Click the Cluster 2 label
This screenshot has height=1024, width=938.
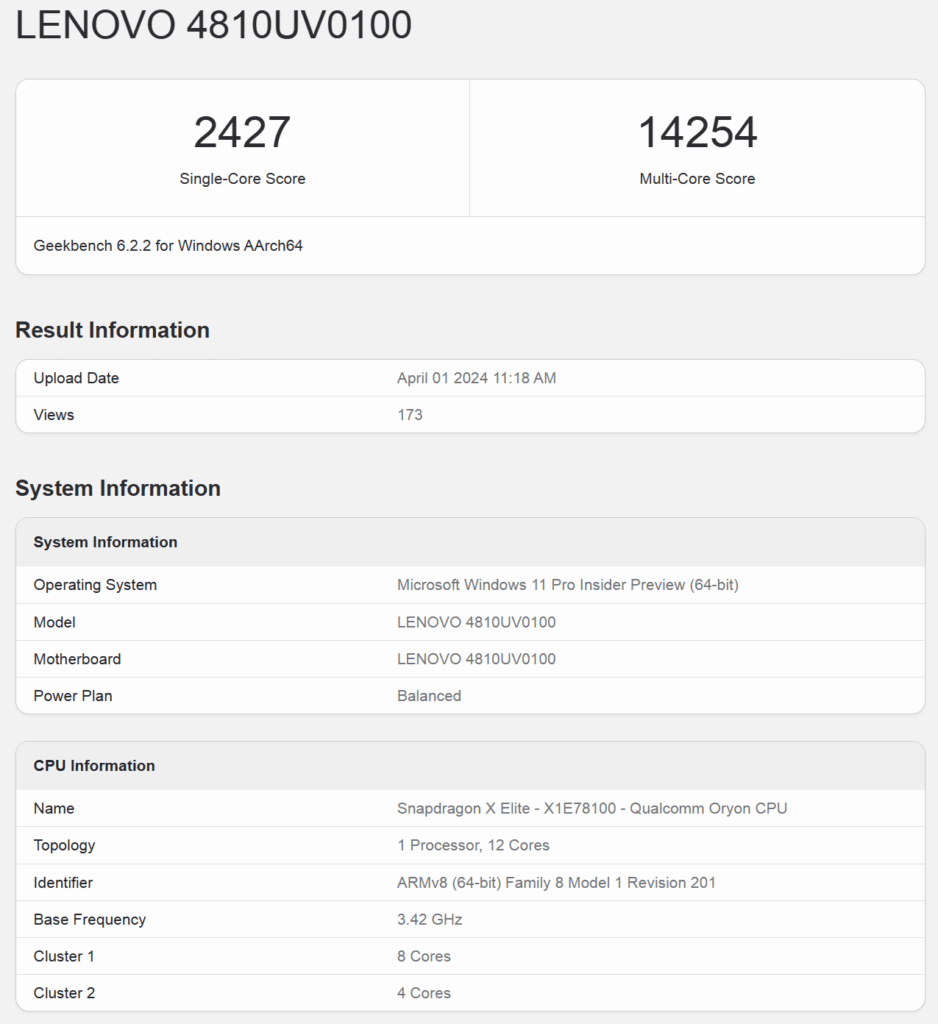(64, 993)
